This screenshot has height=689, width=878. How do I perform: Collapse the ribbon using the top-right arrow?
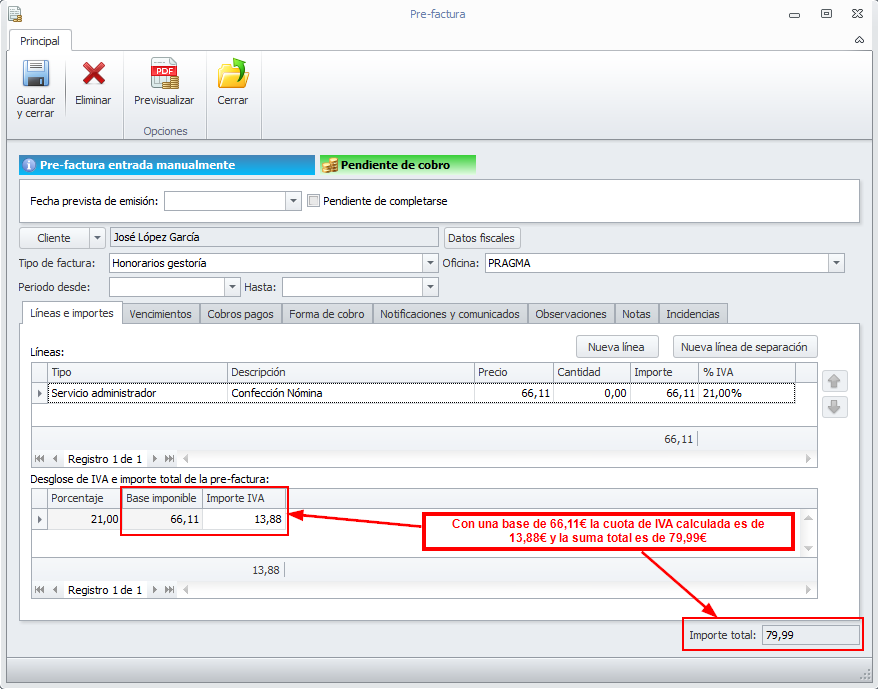pyautogui.click(x=860, y=40)
